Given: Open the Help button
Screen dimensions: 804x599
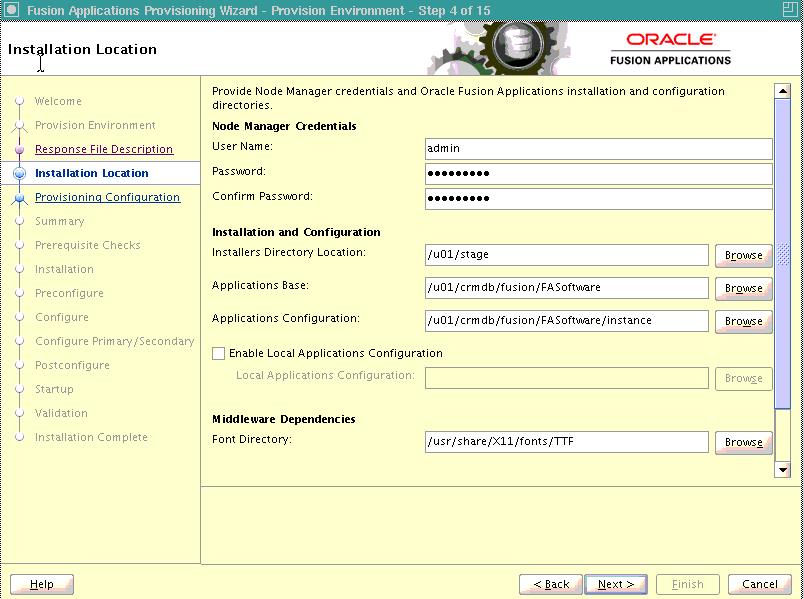Looking at the screenshot, I should pos(42,584).
